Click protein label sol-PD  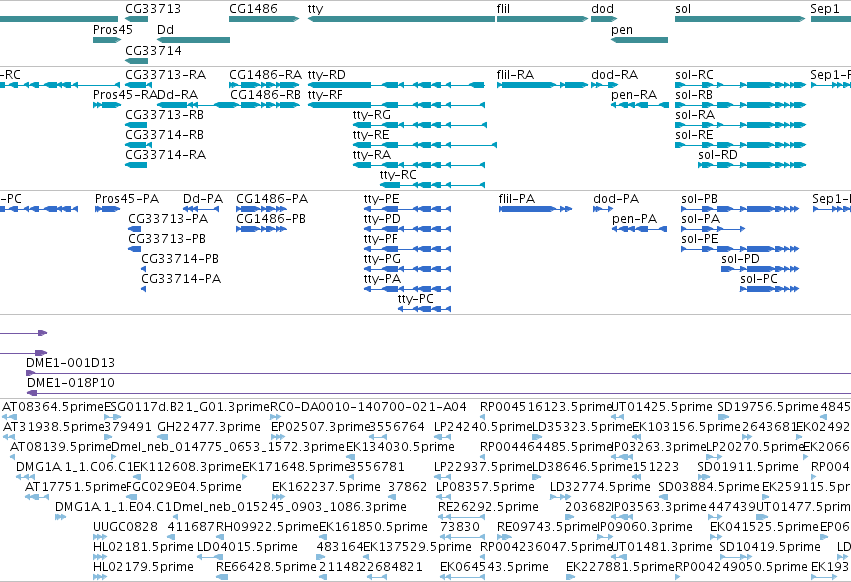coord(740,259)
